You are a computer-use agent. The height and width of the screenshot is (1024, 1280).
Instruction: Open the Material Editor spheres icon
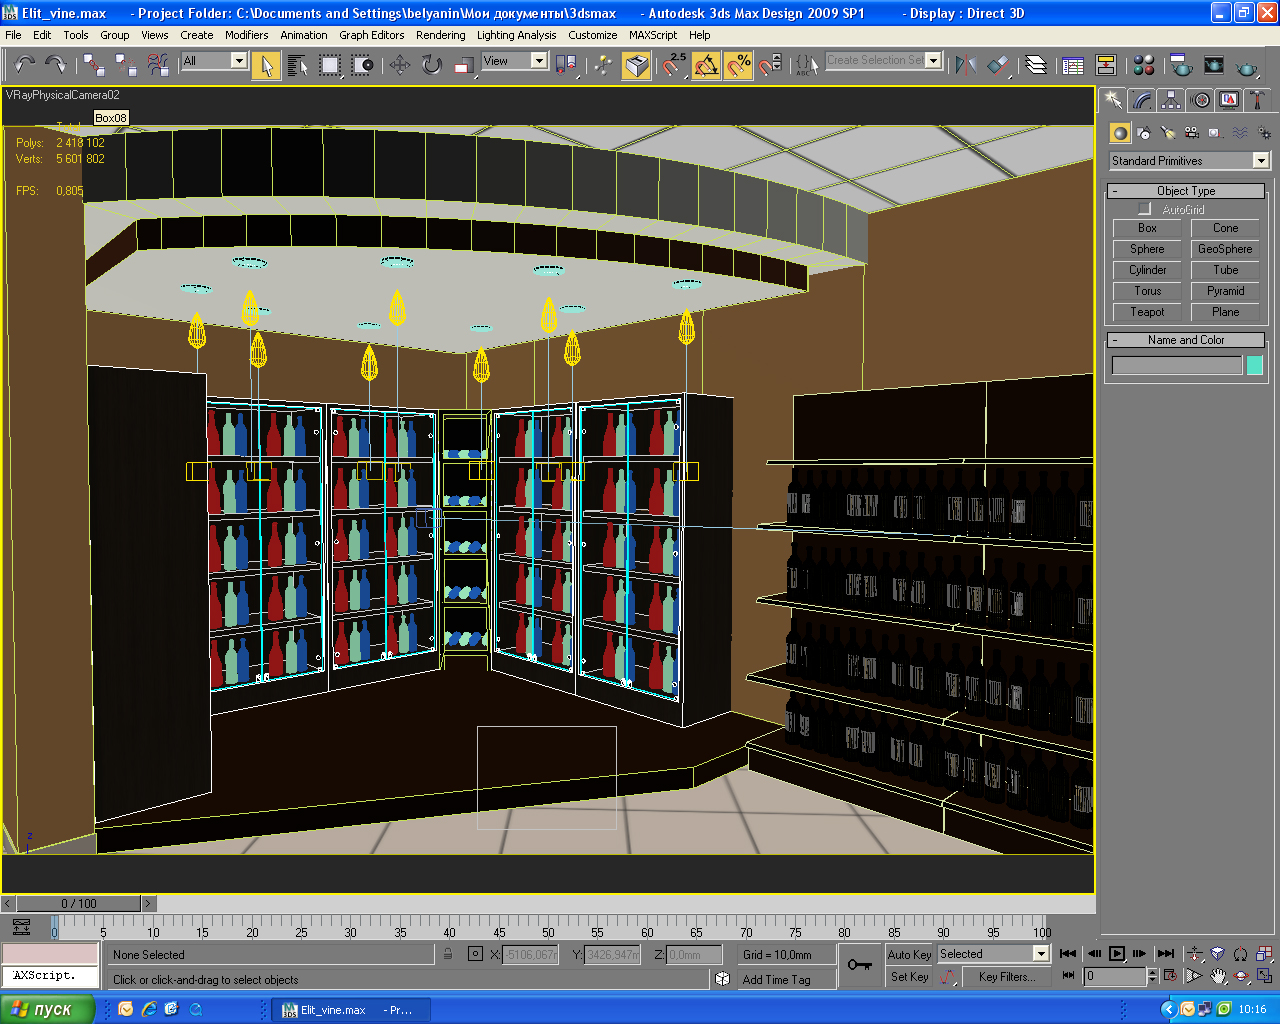[1144, 66]
